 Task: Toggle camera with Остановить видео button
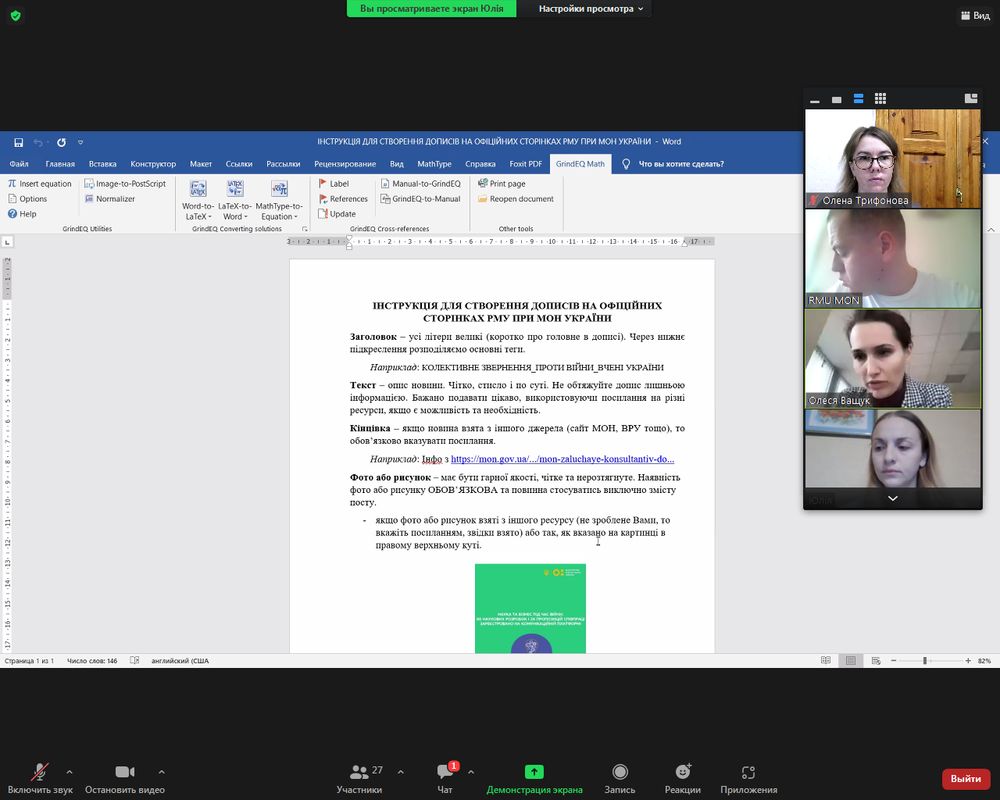tap(125, 777)
